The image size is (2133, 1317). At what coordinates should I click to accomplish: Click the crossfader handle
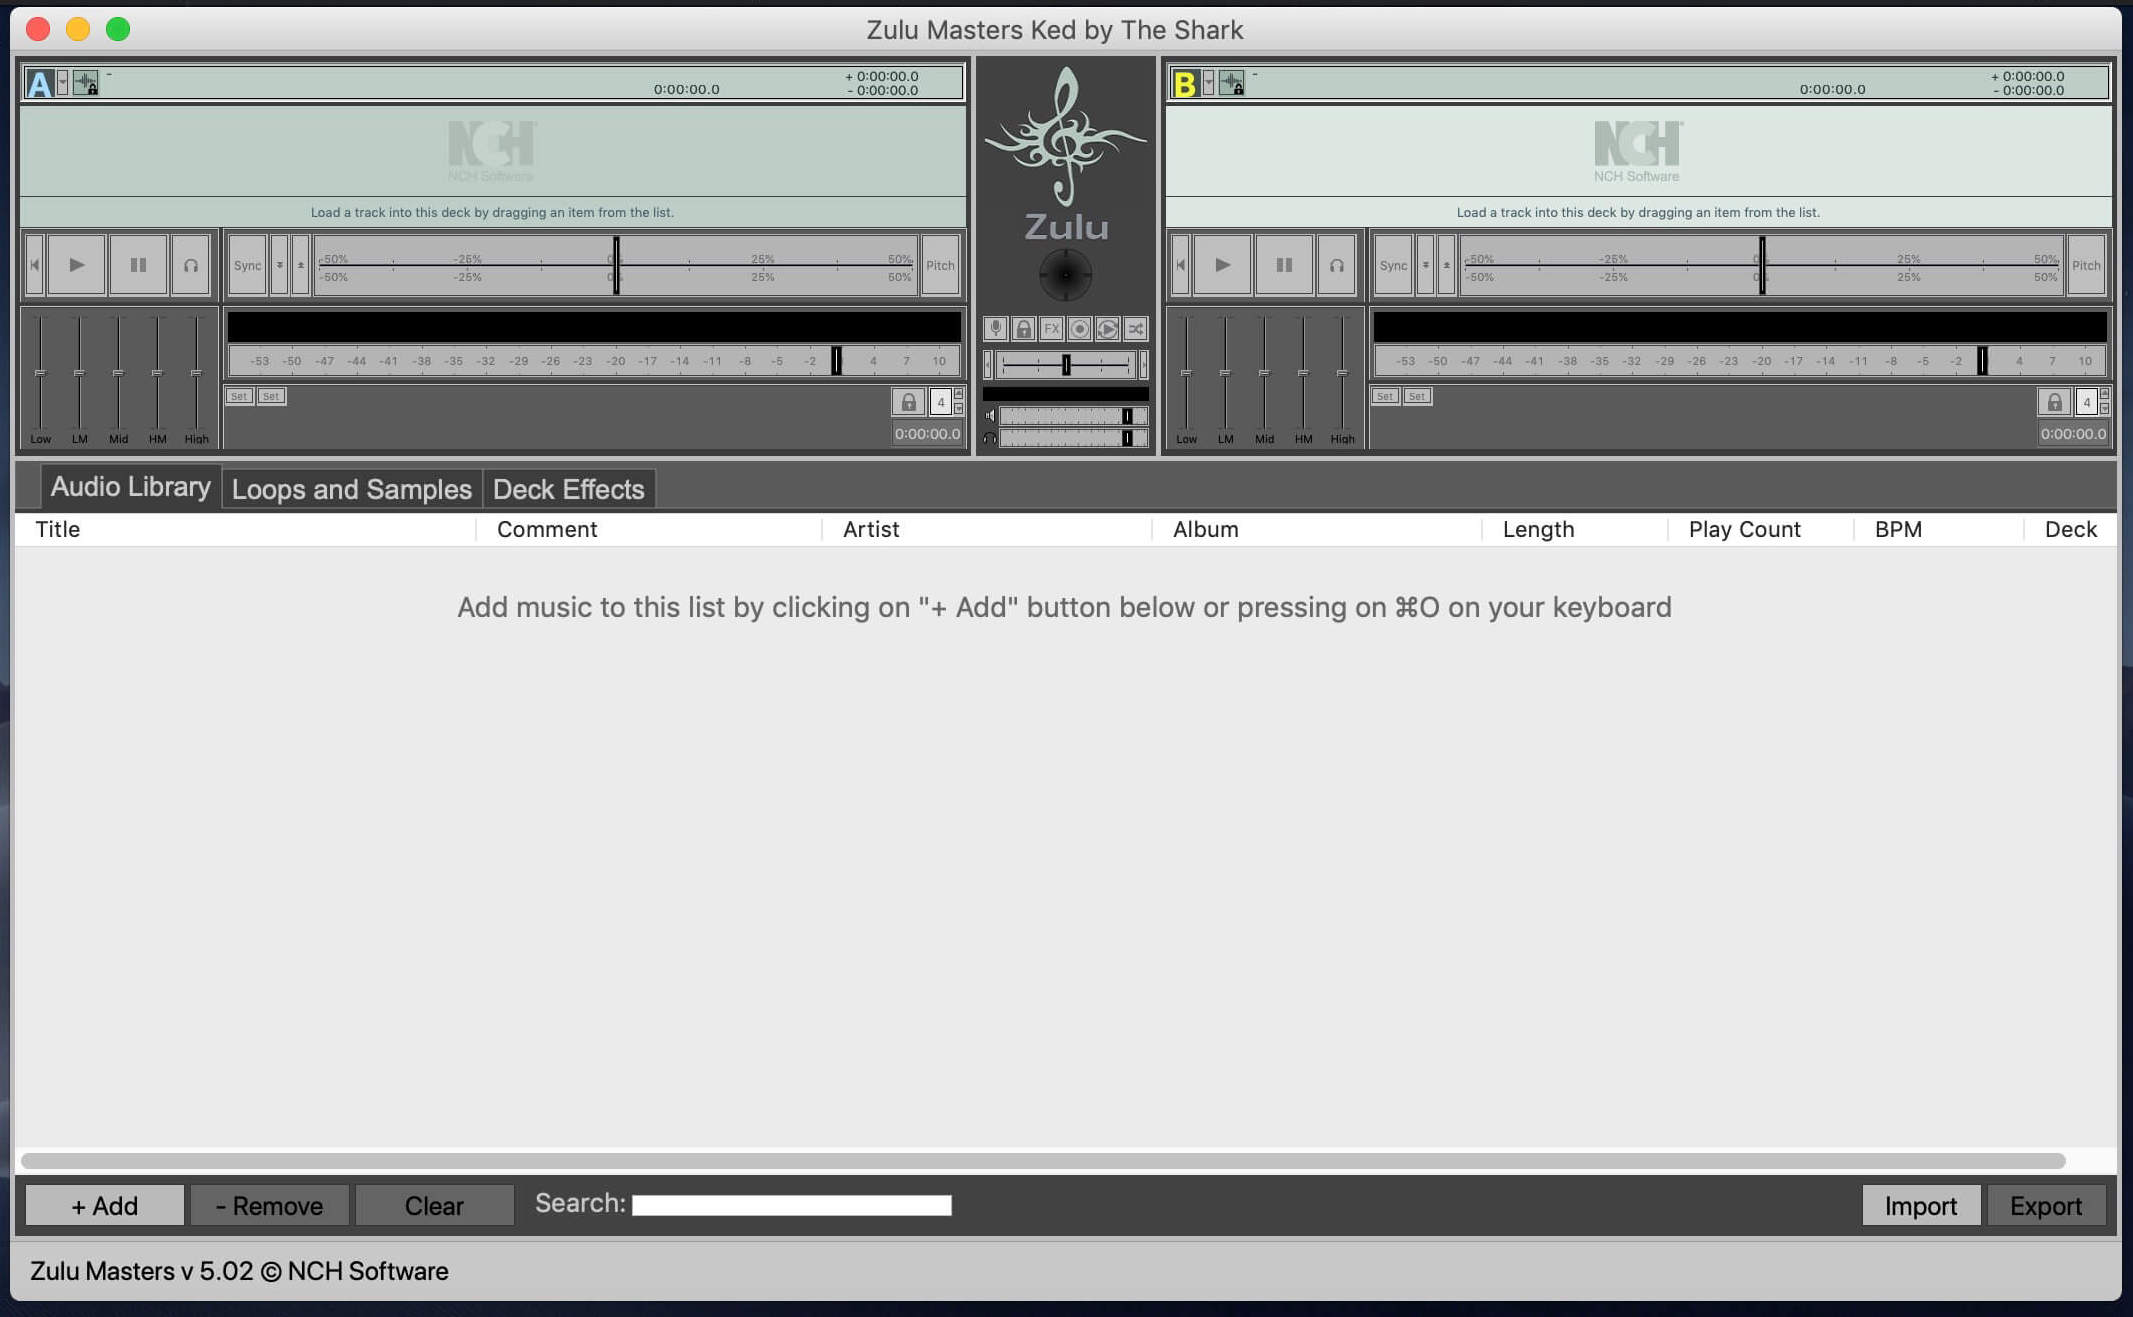(x=1066, y=365)
